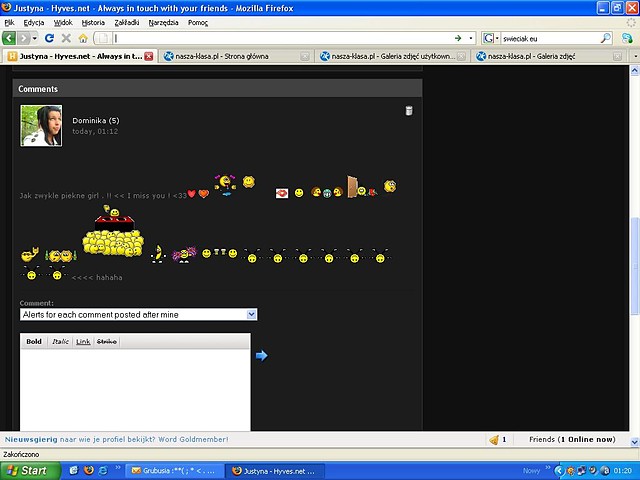The image size is (640, 480).
Task: Click the dancing banana emoticon
Action: click(158, 254)
